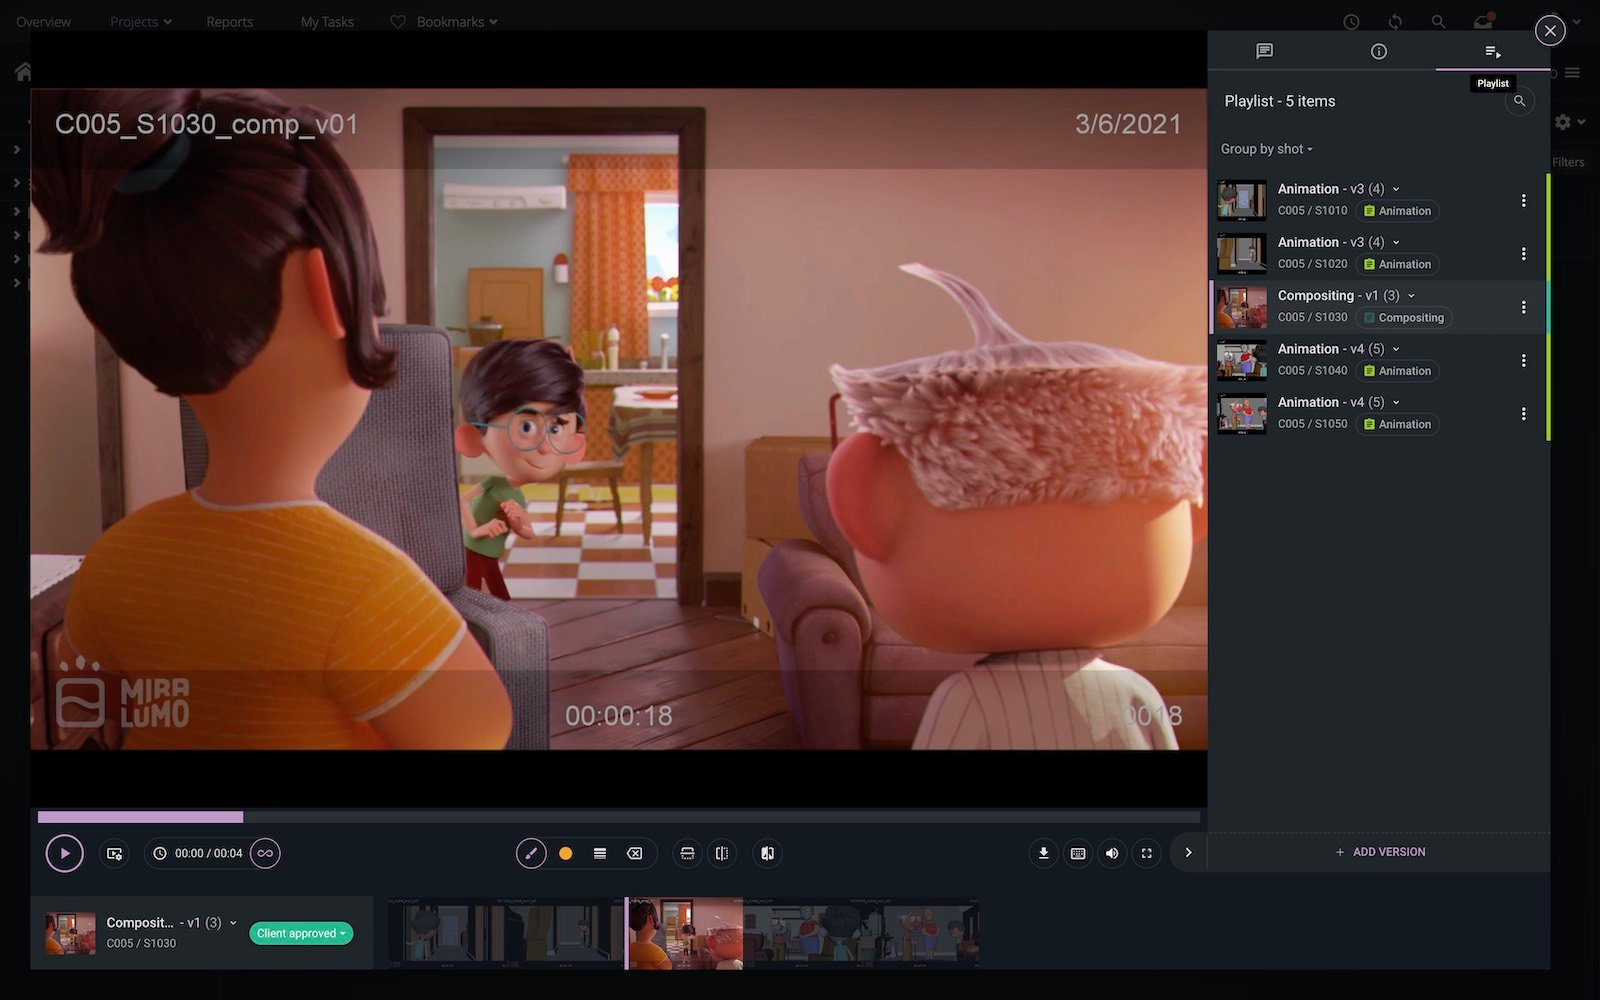The image size is (1600, 1000).
Task: Change the Client approved status dropdown
Action: tap(301, 933)
